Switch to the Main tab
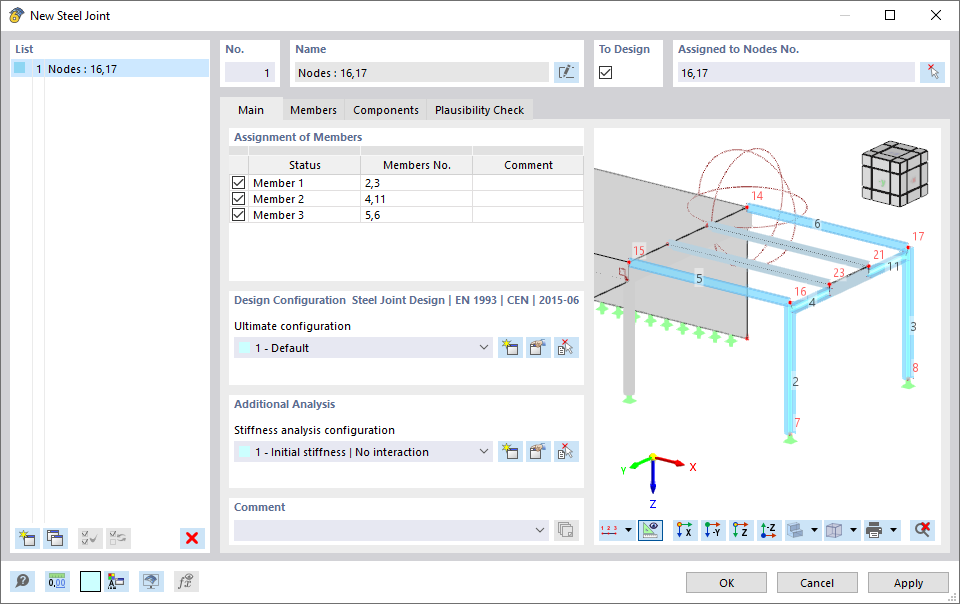960x604 pixels. point(251,110)
